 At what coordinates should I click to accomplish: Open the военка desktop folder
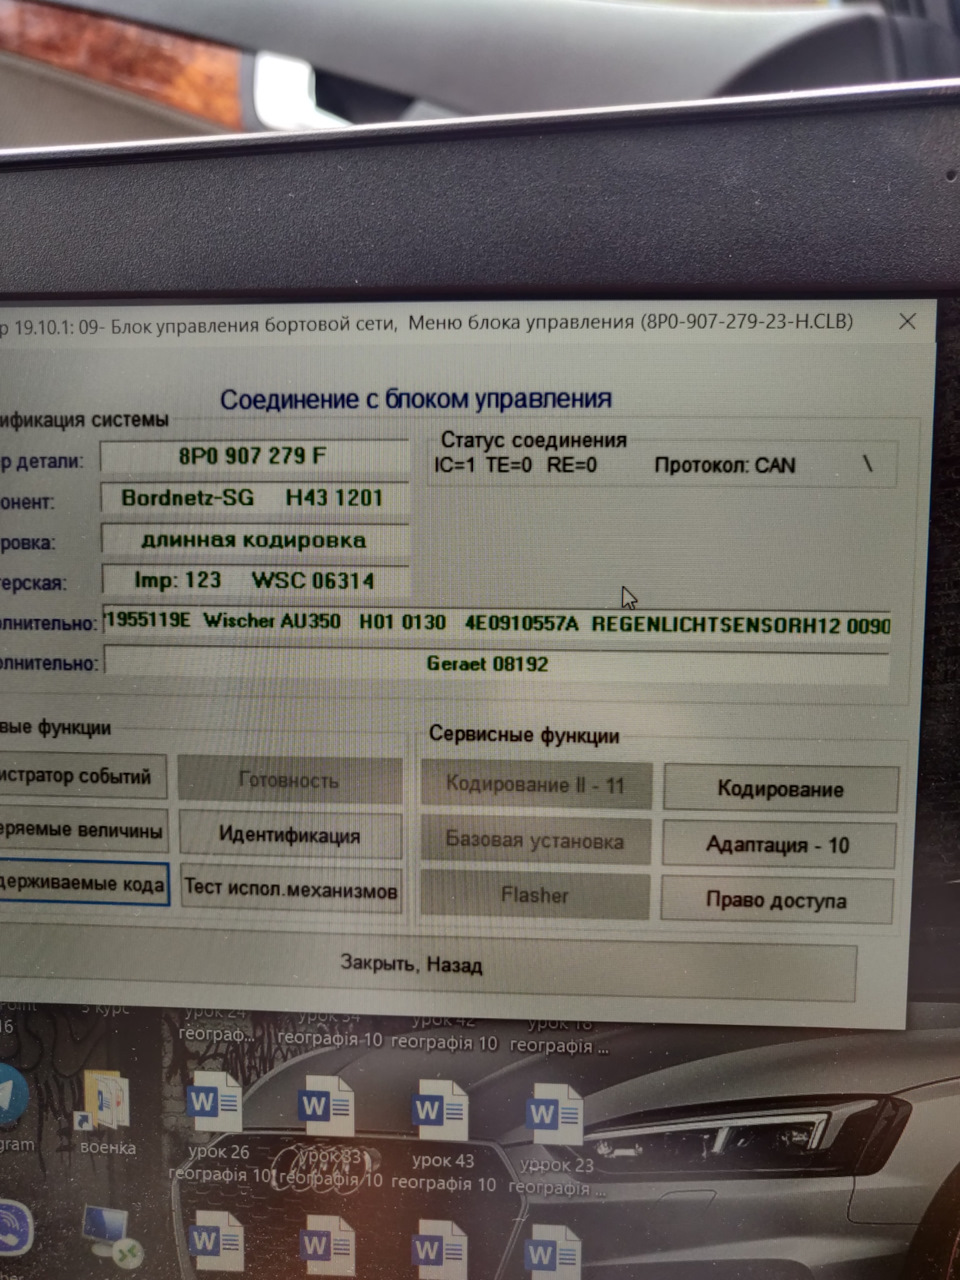click(x=107, y=1110)
